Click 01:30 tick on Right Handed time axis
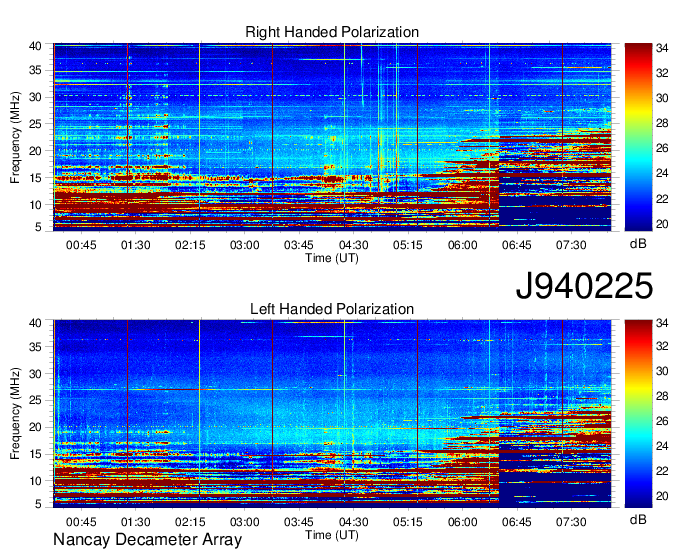 136,245
